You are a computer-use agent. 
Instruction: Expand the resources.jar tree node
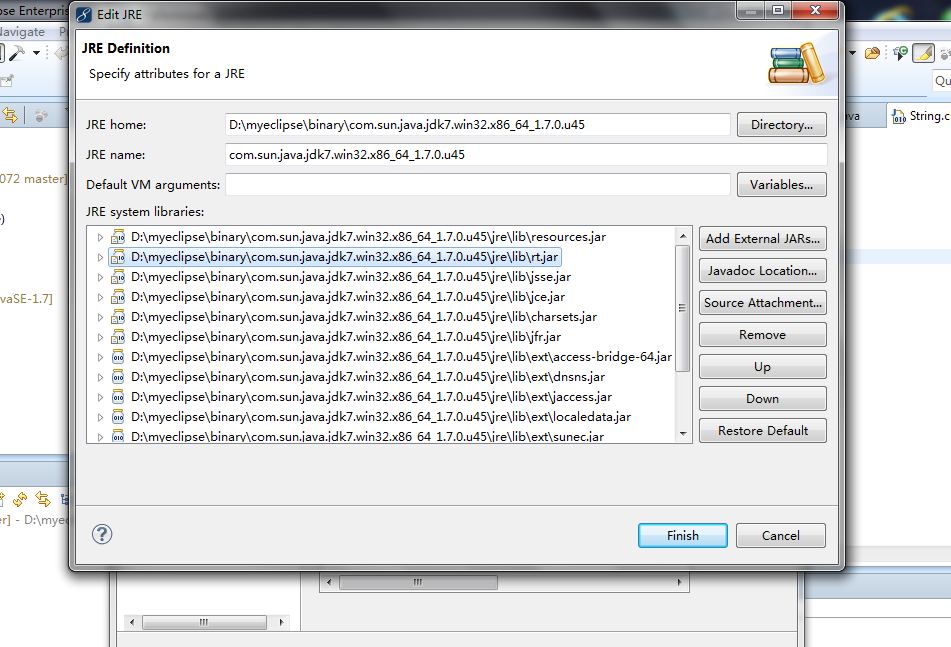point(100,237)
